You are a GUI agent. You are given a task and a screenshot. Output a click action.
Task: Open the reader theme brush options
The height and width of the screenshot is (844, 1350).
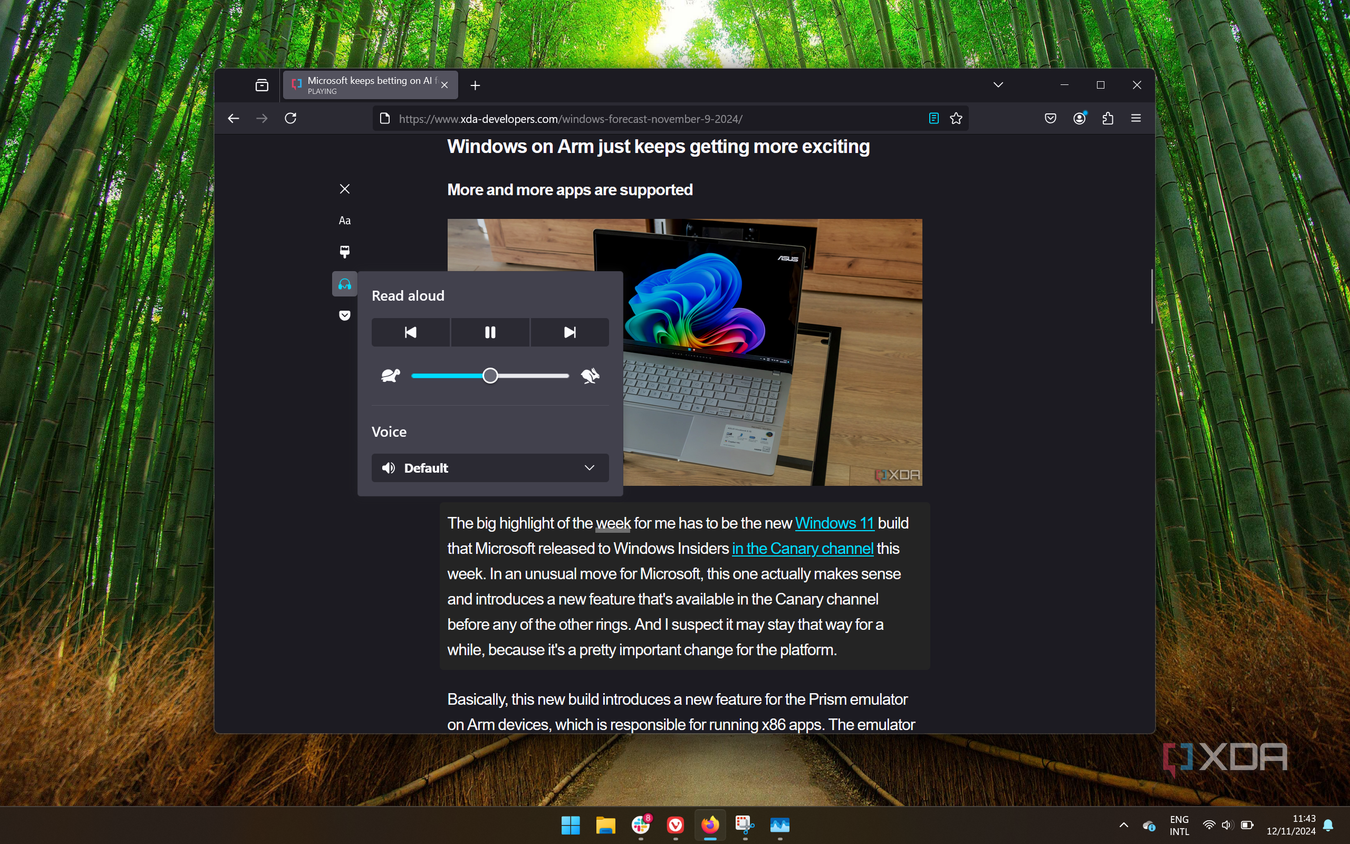click(344, 252)
